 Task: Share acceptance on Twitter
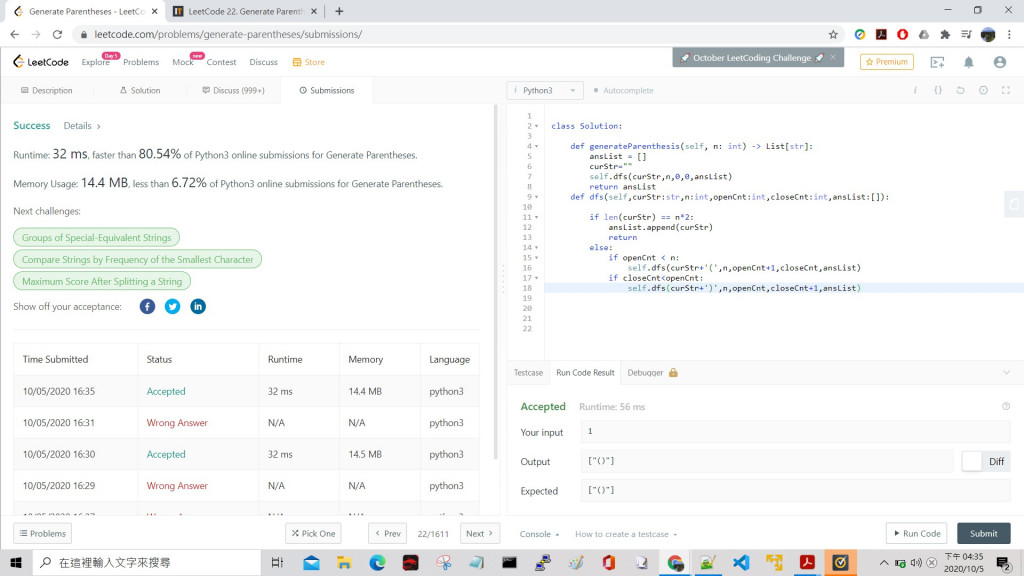tap(172, 306)
